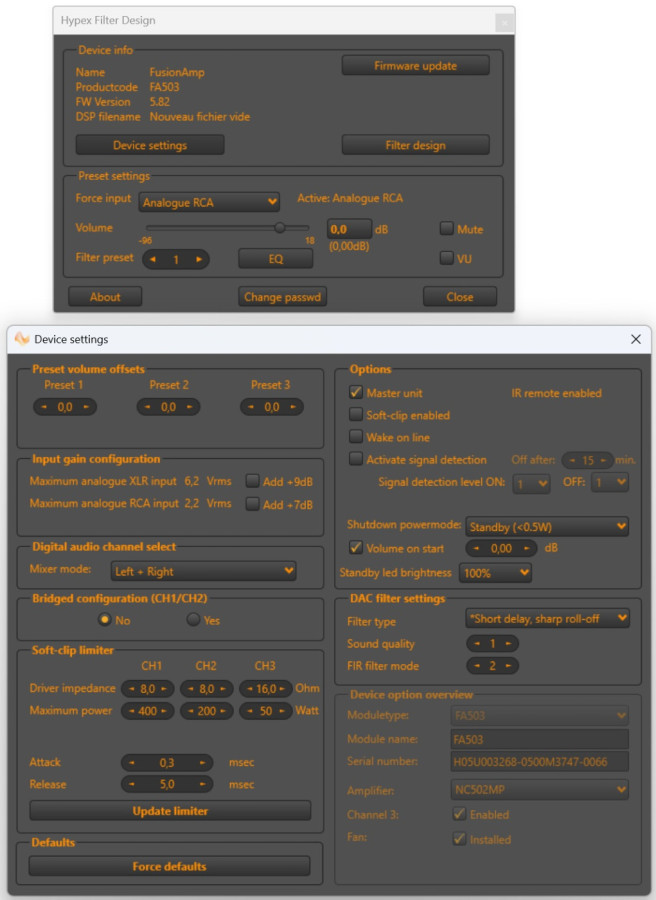Open the Mixer mode dropdown

pyautogui.click(x=203, y=571)
